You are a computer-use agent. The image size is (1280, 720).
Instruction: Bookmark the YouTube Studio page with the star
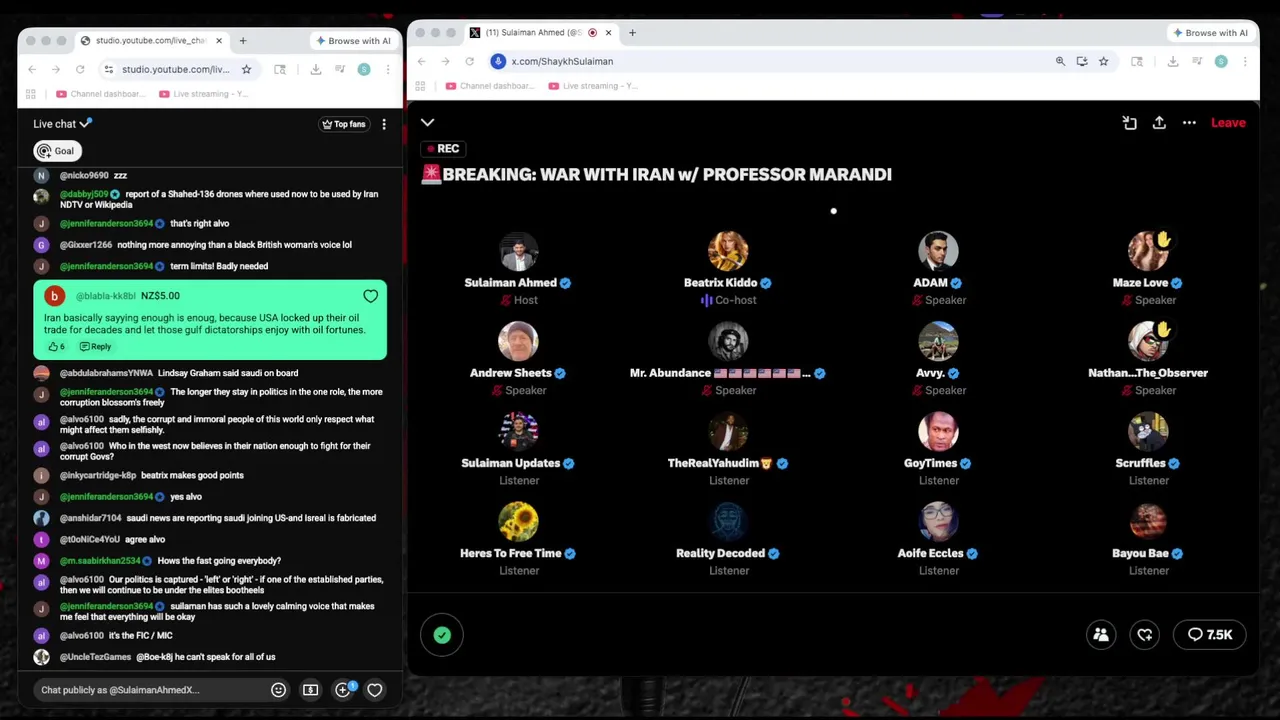[246, 69]
